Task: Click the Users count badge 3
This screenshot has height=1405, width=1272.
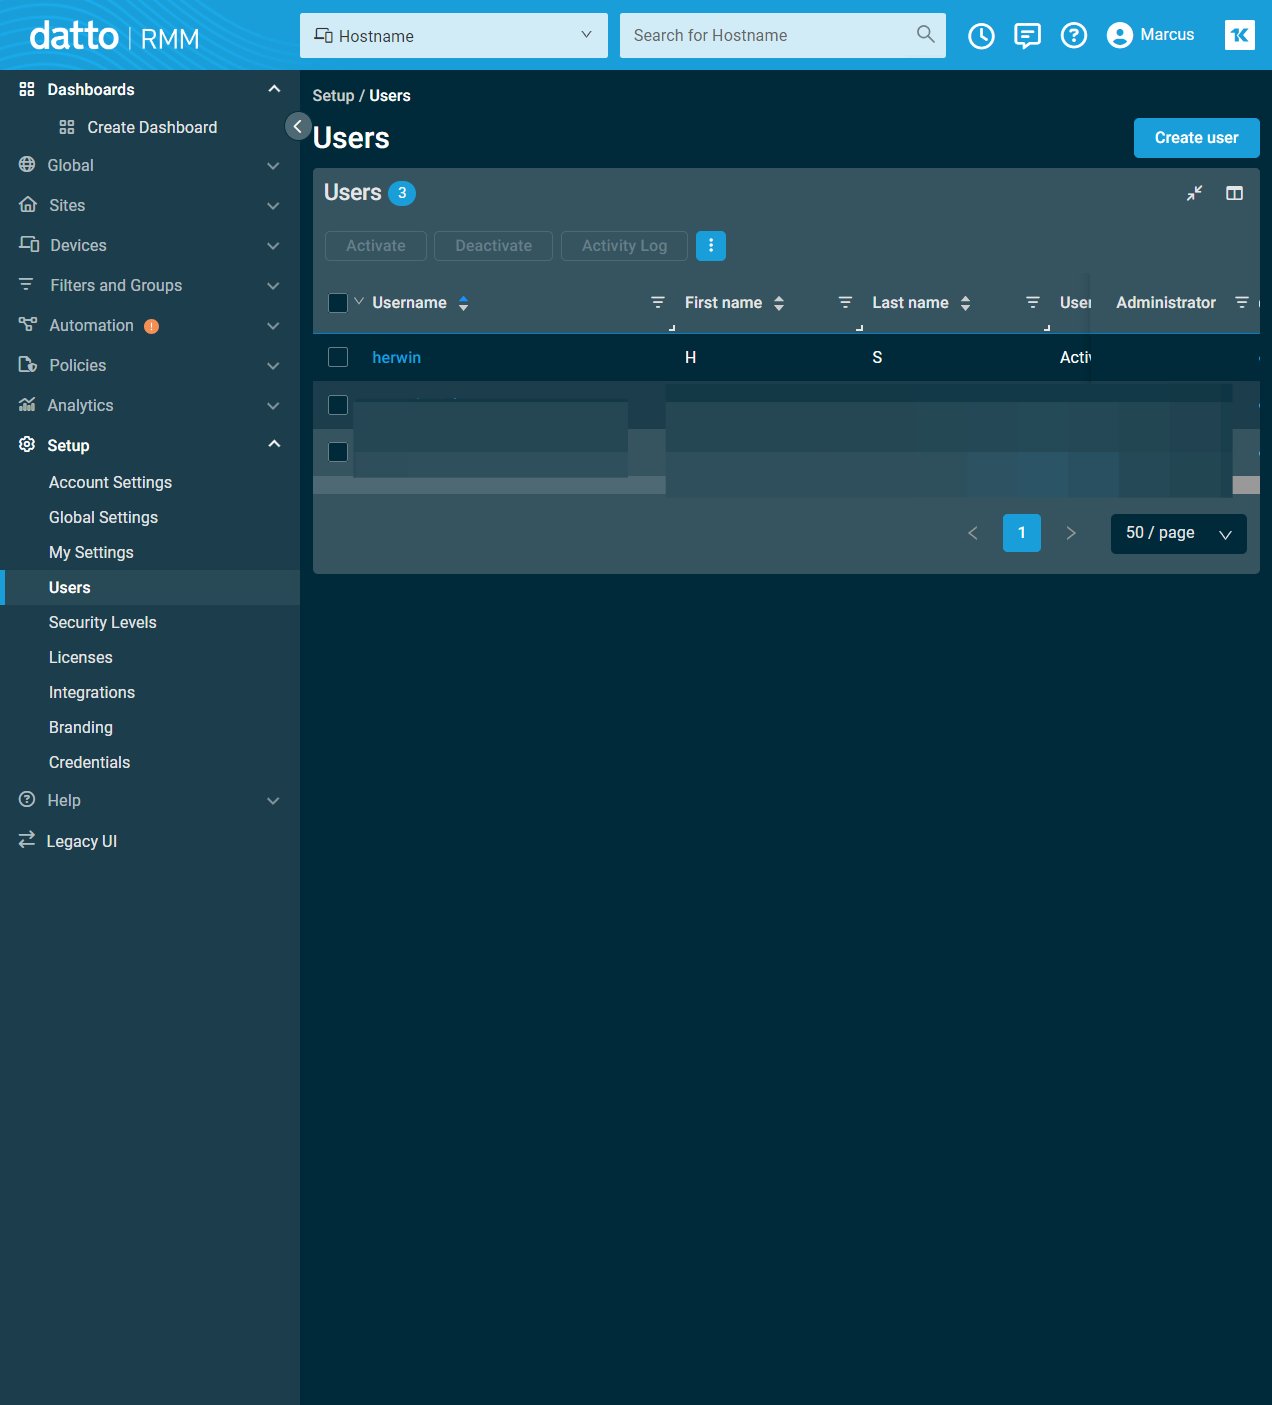Action: point(402,193)
